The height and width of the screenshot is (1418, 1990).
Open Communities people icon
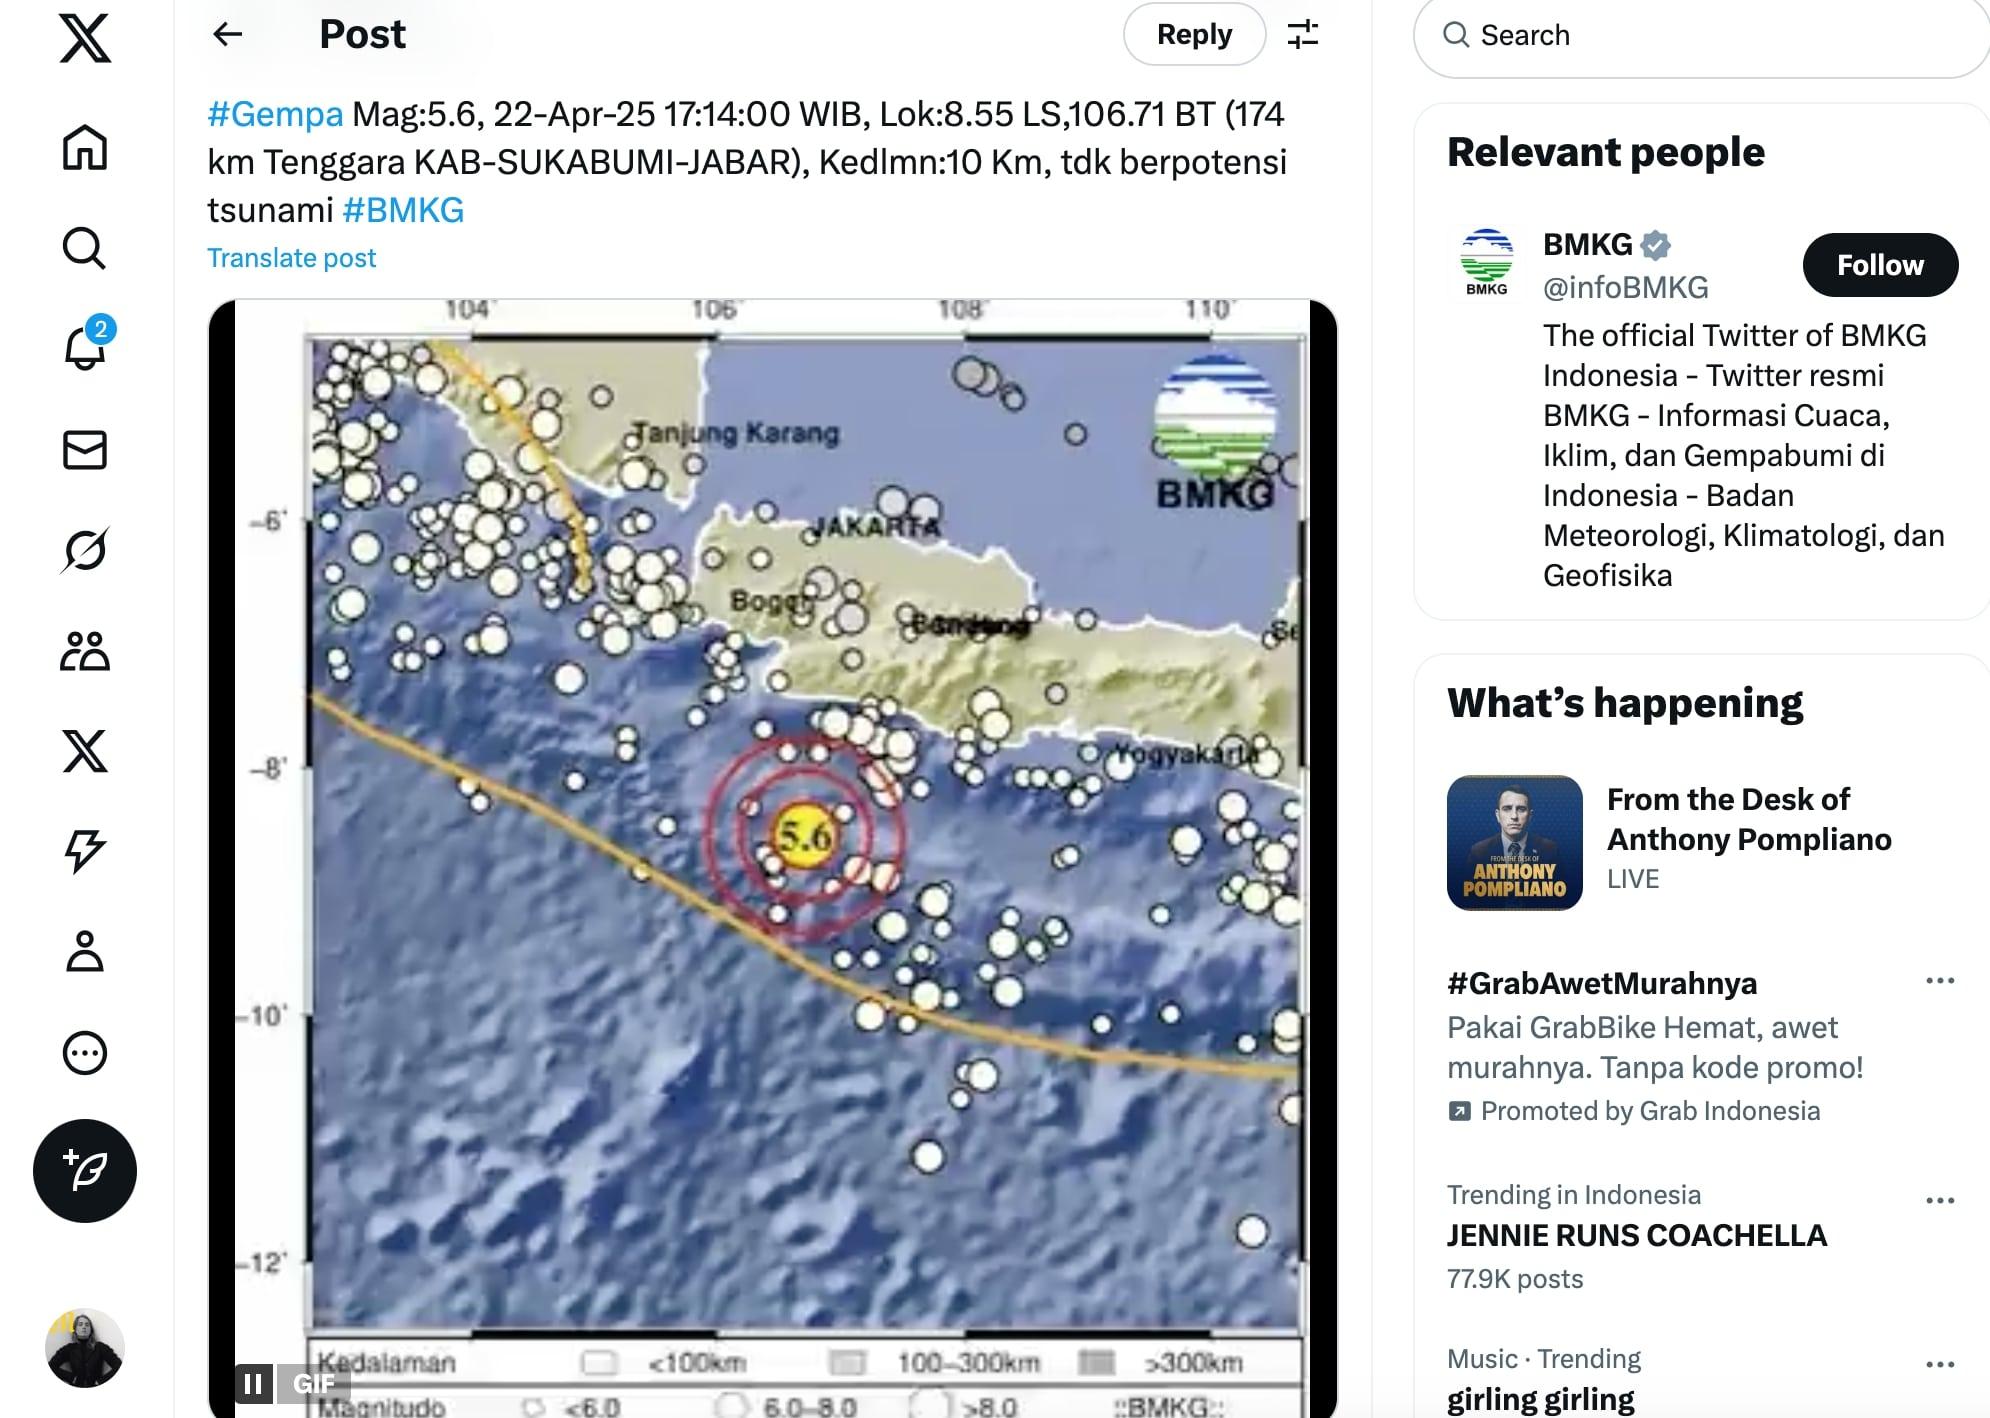85,651
